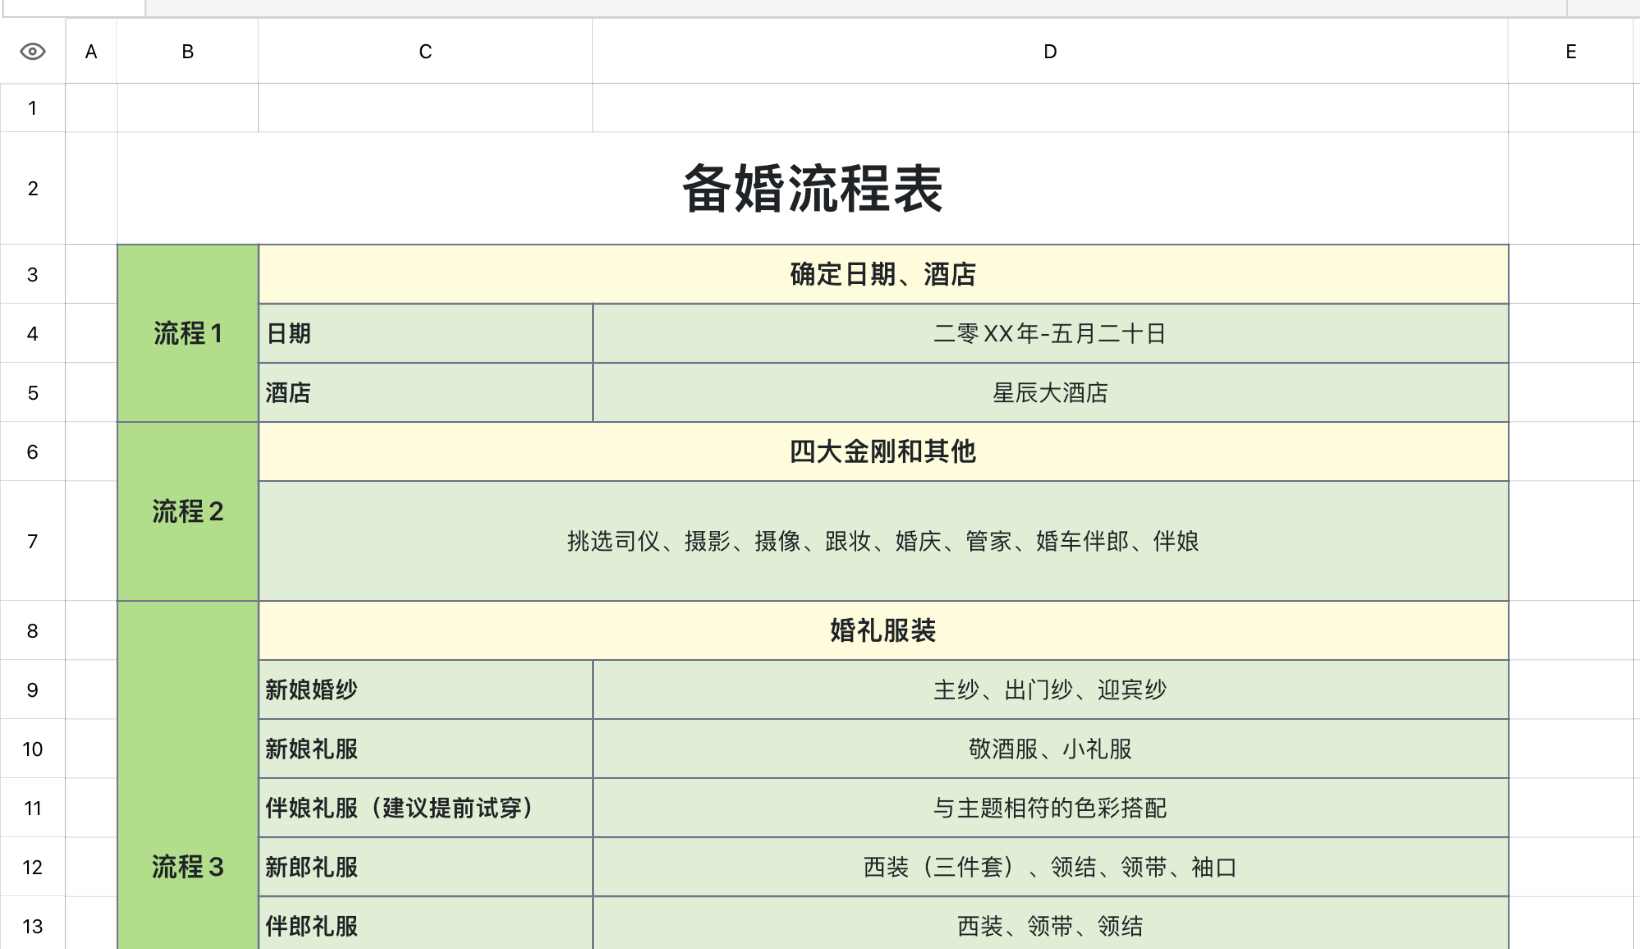Image resolution: width=1640 pixels, height=949 pixels.
Task: Toggle the eye visibility icon in corner
Action: [32, 51]
